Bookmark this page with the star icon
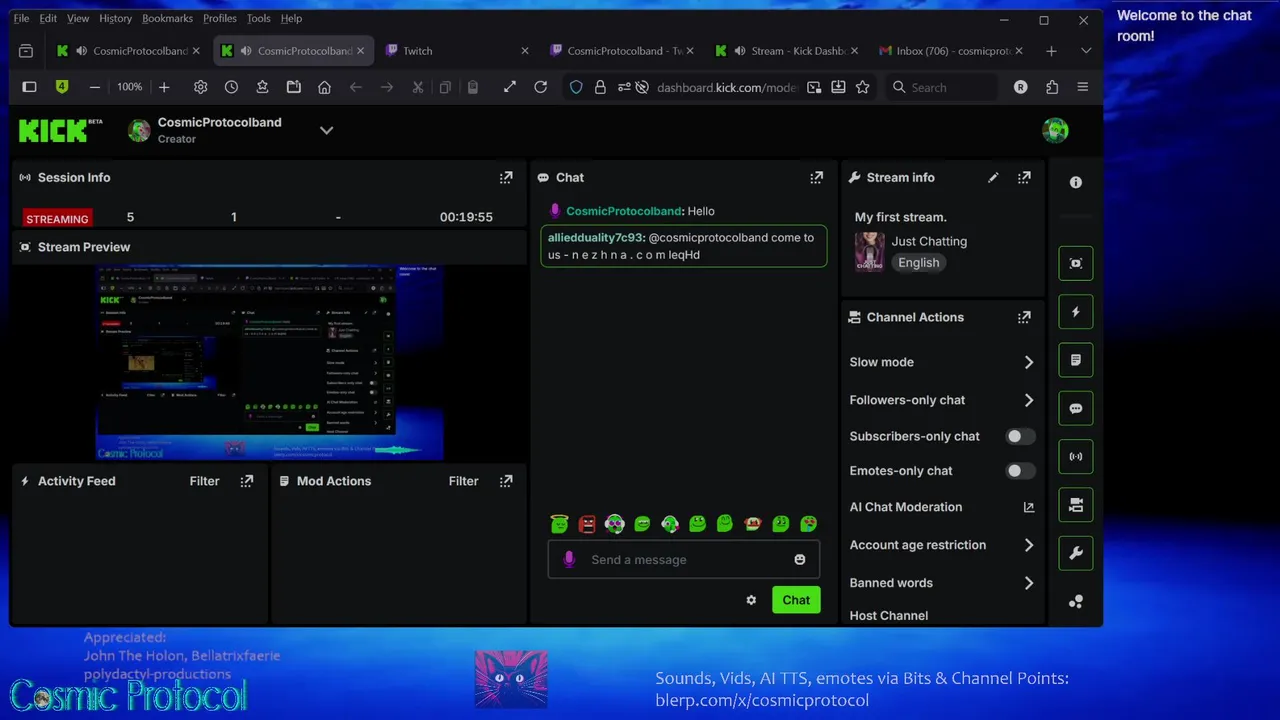 pyautogui.click(x=863, y=87)
